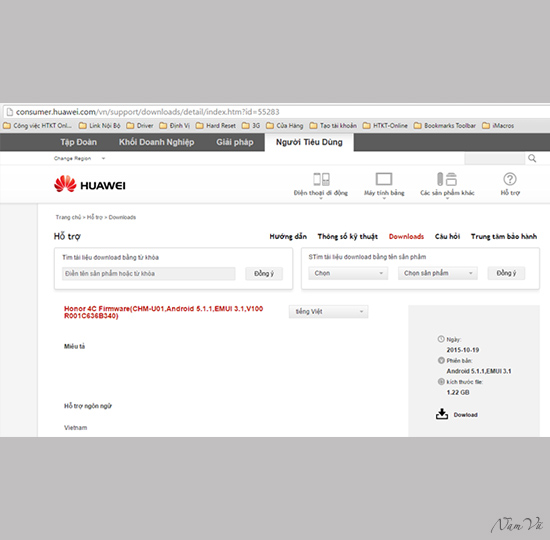Click Đồng ý button for product search
The width and height of the screenshot is (550, 540).
click(506, 273)
